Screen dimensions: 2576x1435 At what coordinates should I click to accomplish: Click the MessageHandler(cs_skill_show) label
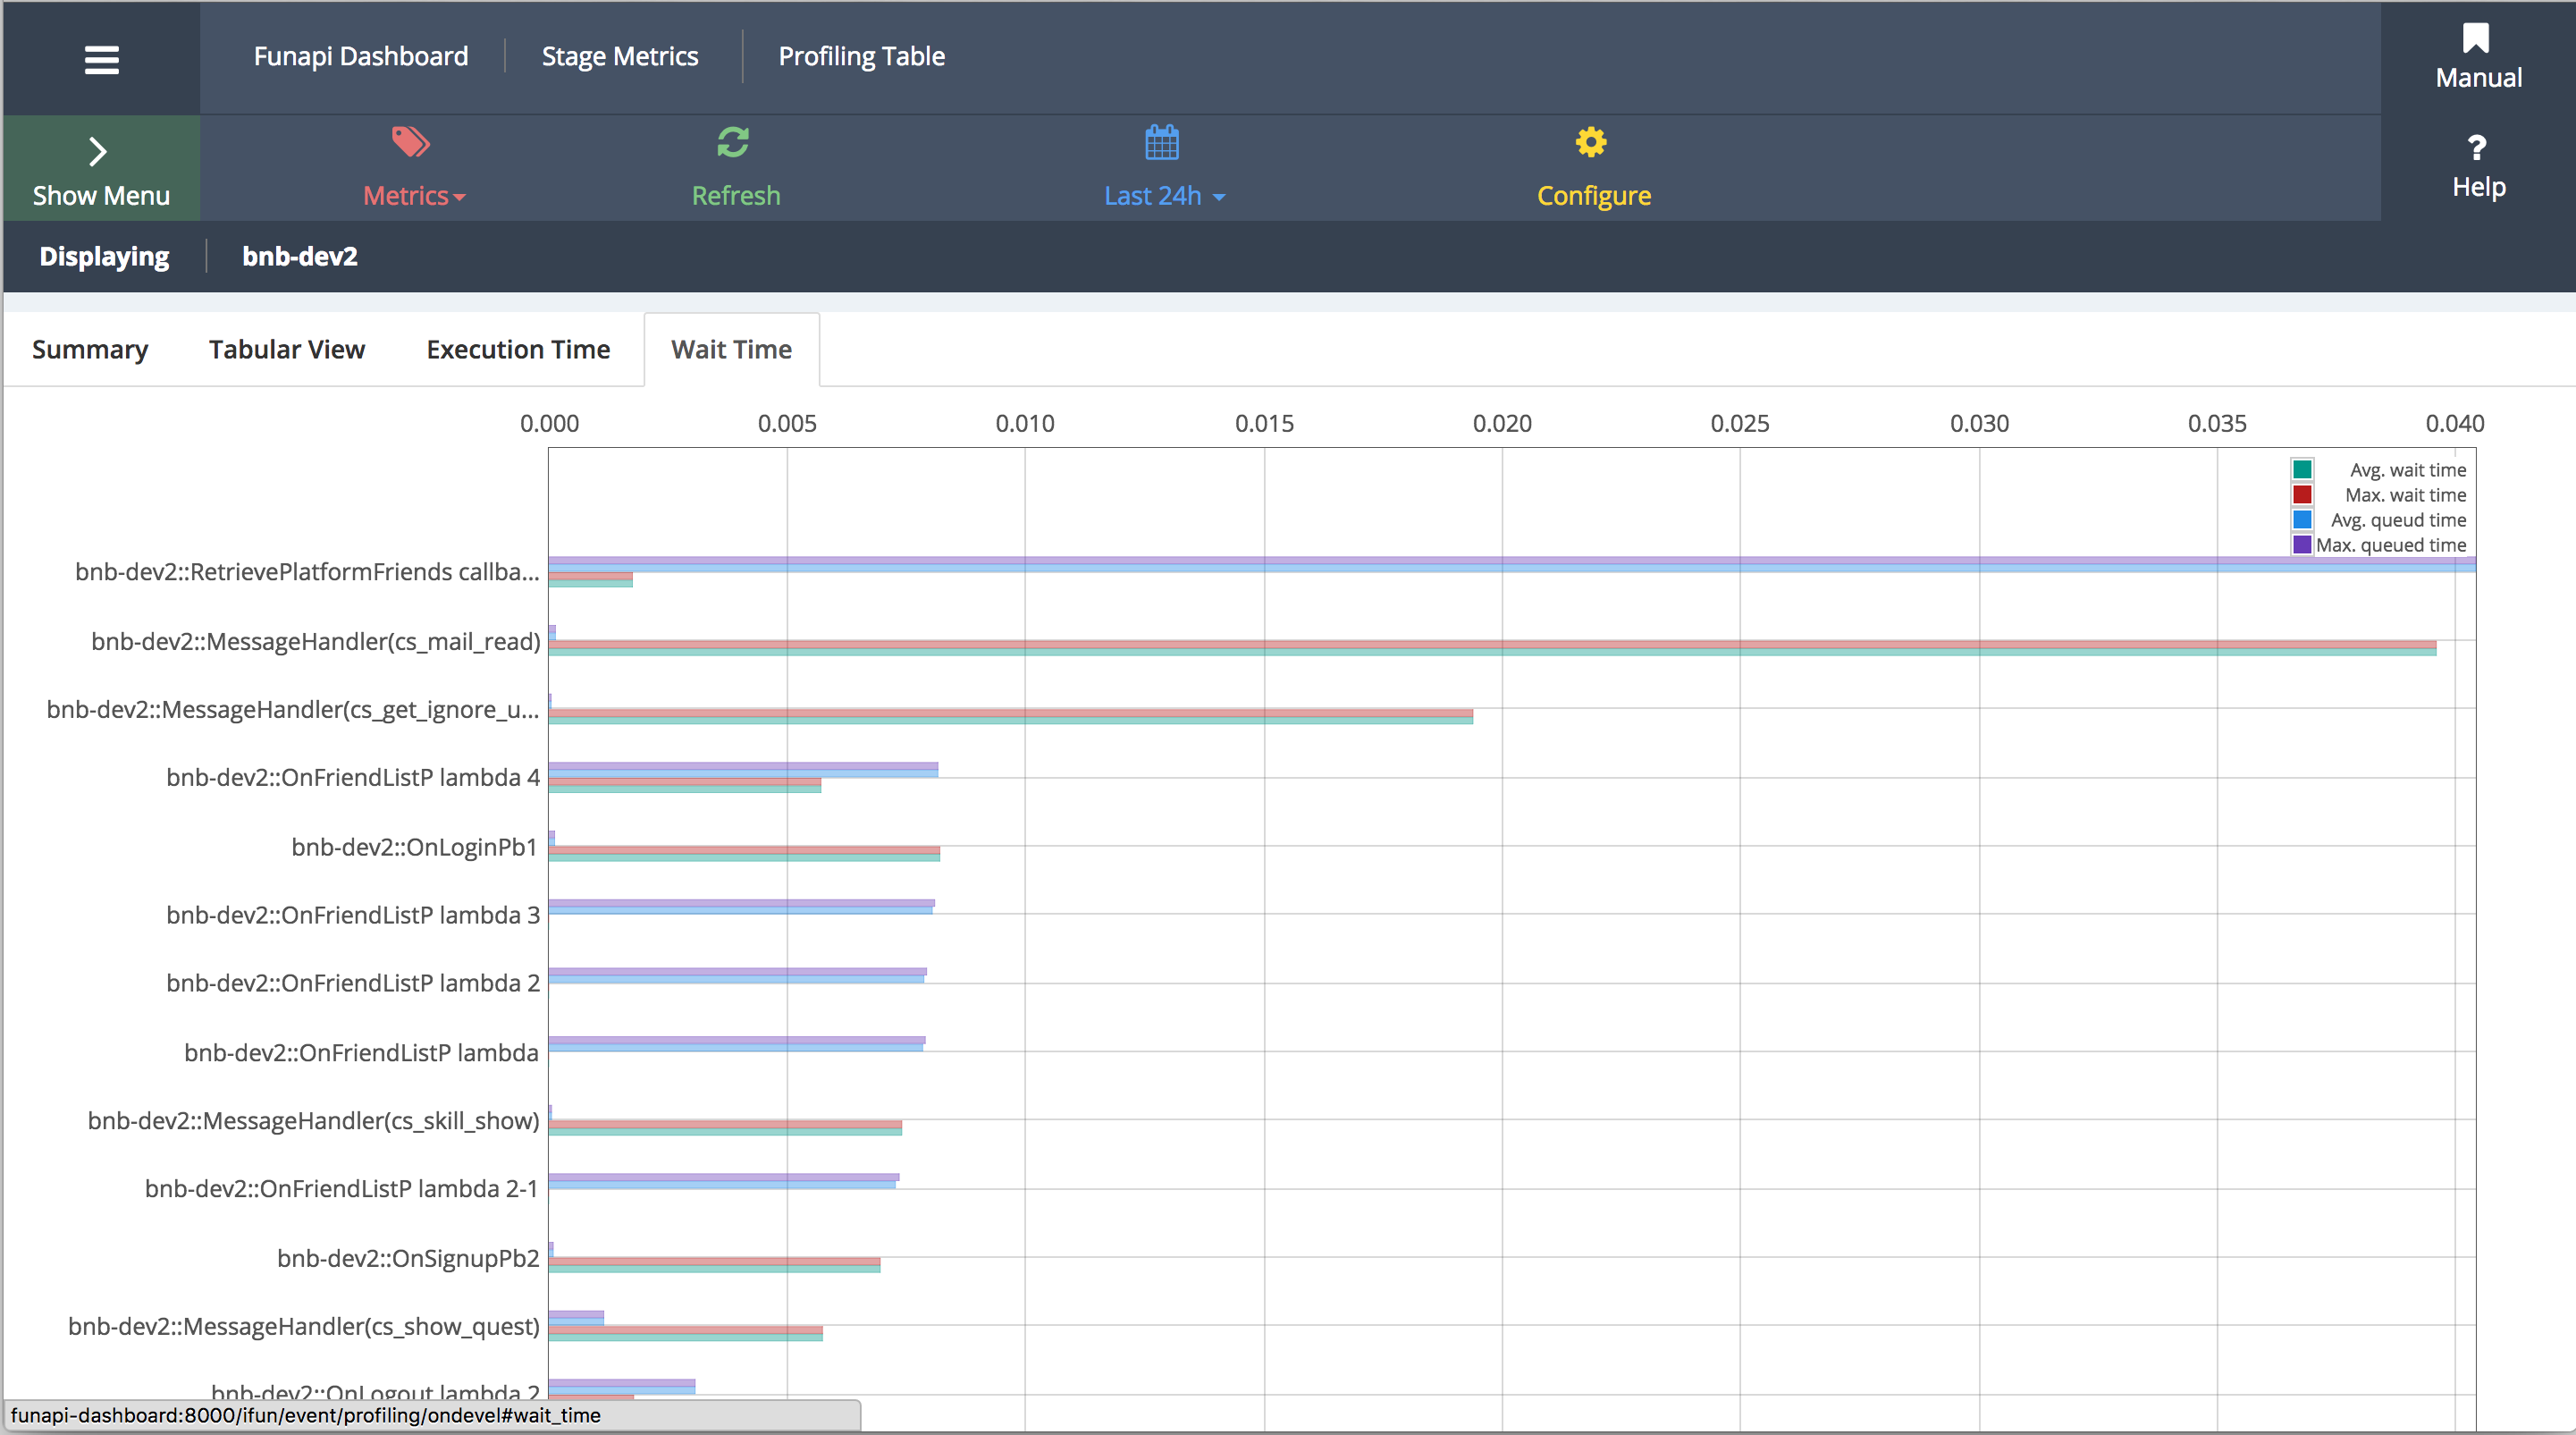click(313, 1120)
